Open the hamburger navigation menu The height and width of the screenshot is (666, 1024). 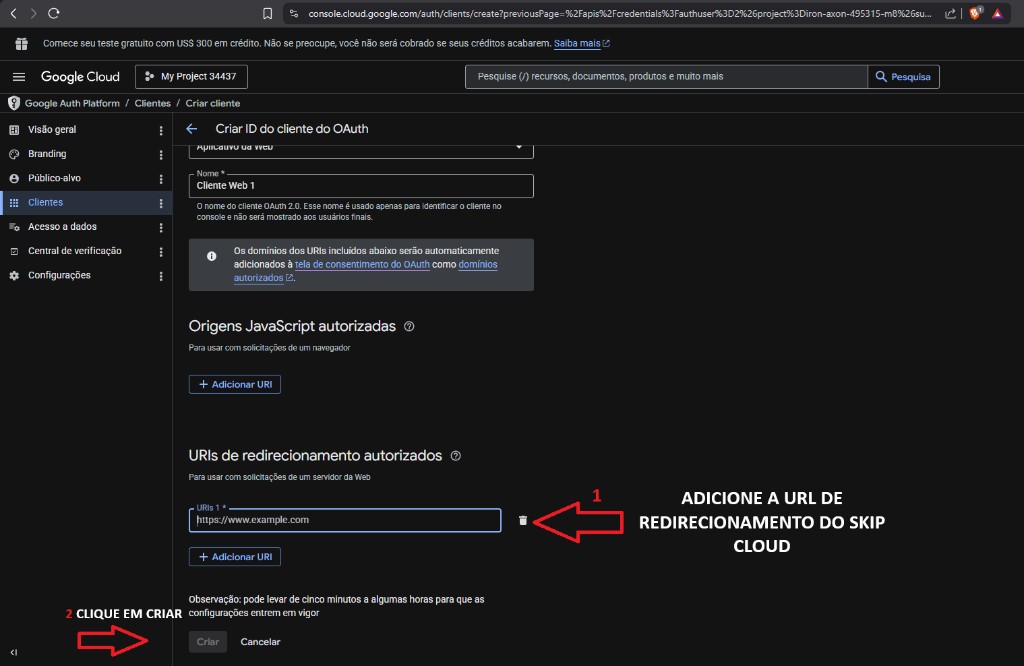click(x=19, y=77)
